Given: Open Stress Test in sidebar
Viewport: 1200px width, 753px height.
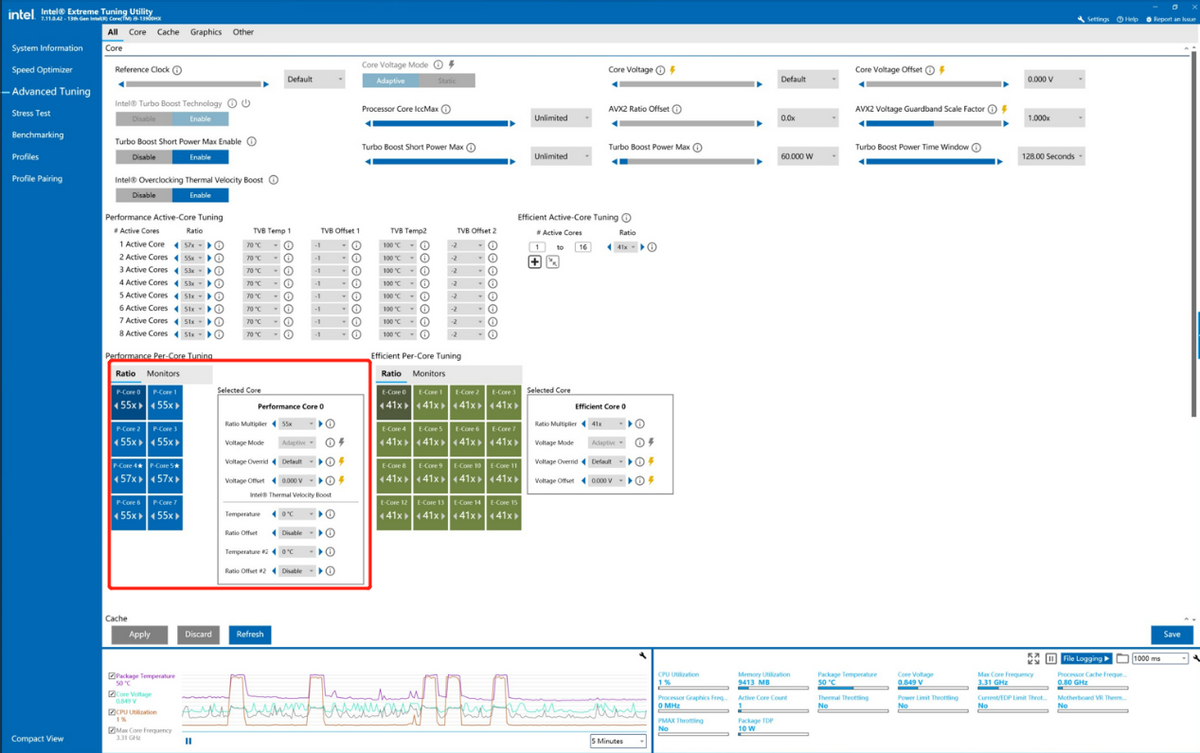Looking at the screenshot, I should (x=31, y=113).
